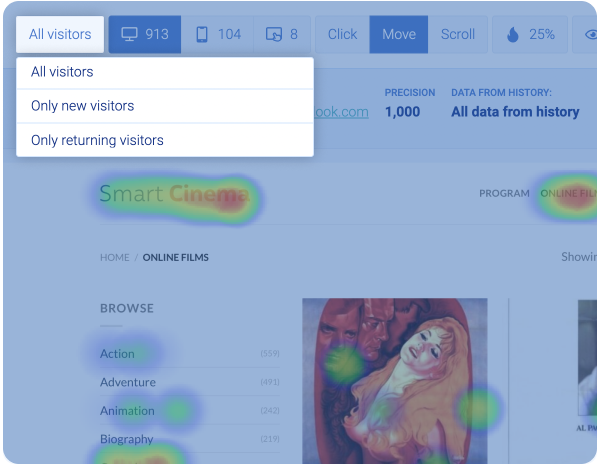
Task: Click the mobile phone icon
Action: 202,34
